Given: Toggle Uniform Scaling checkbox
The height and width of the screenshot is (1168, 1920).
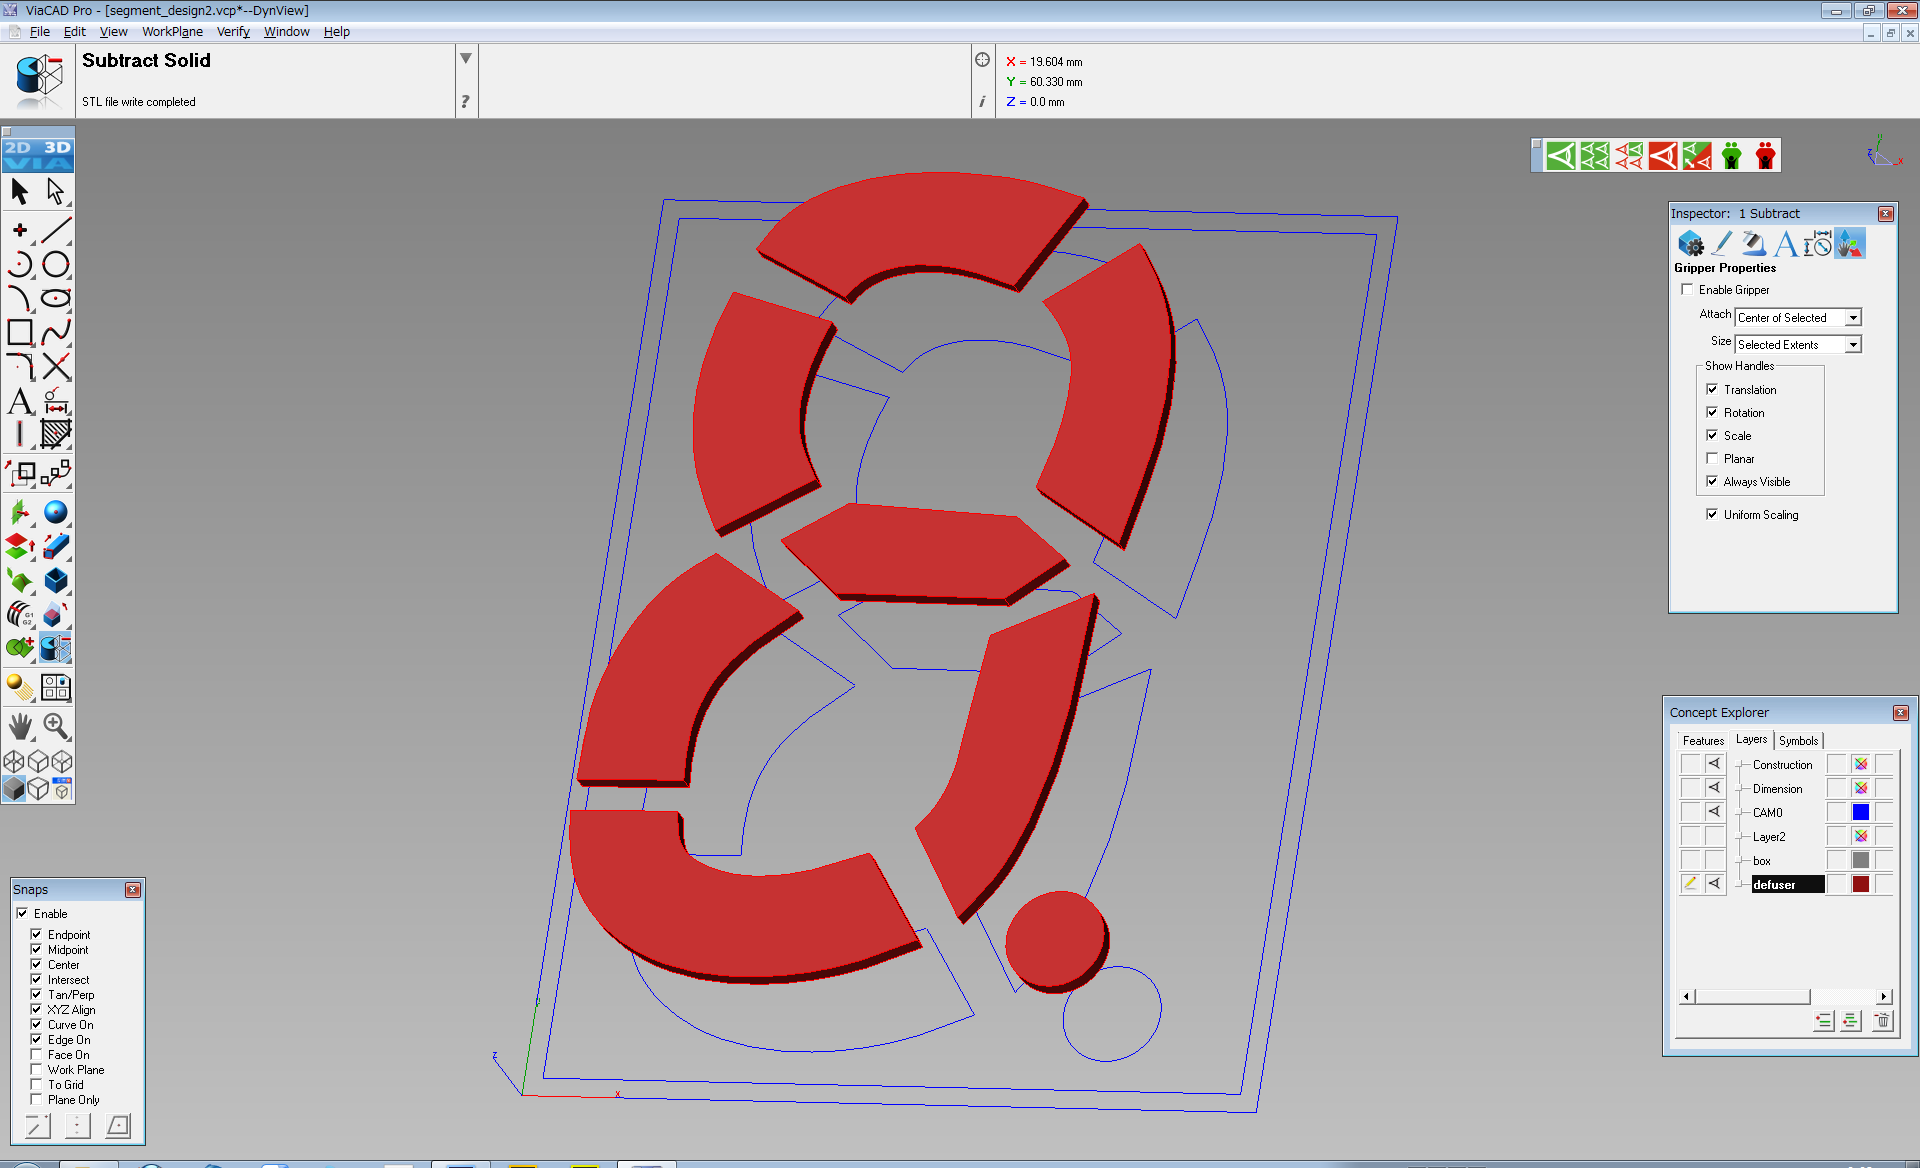Looking at the screenshot, I should 1712,515.
